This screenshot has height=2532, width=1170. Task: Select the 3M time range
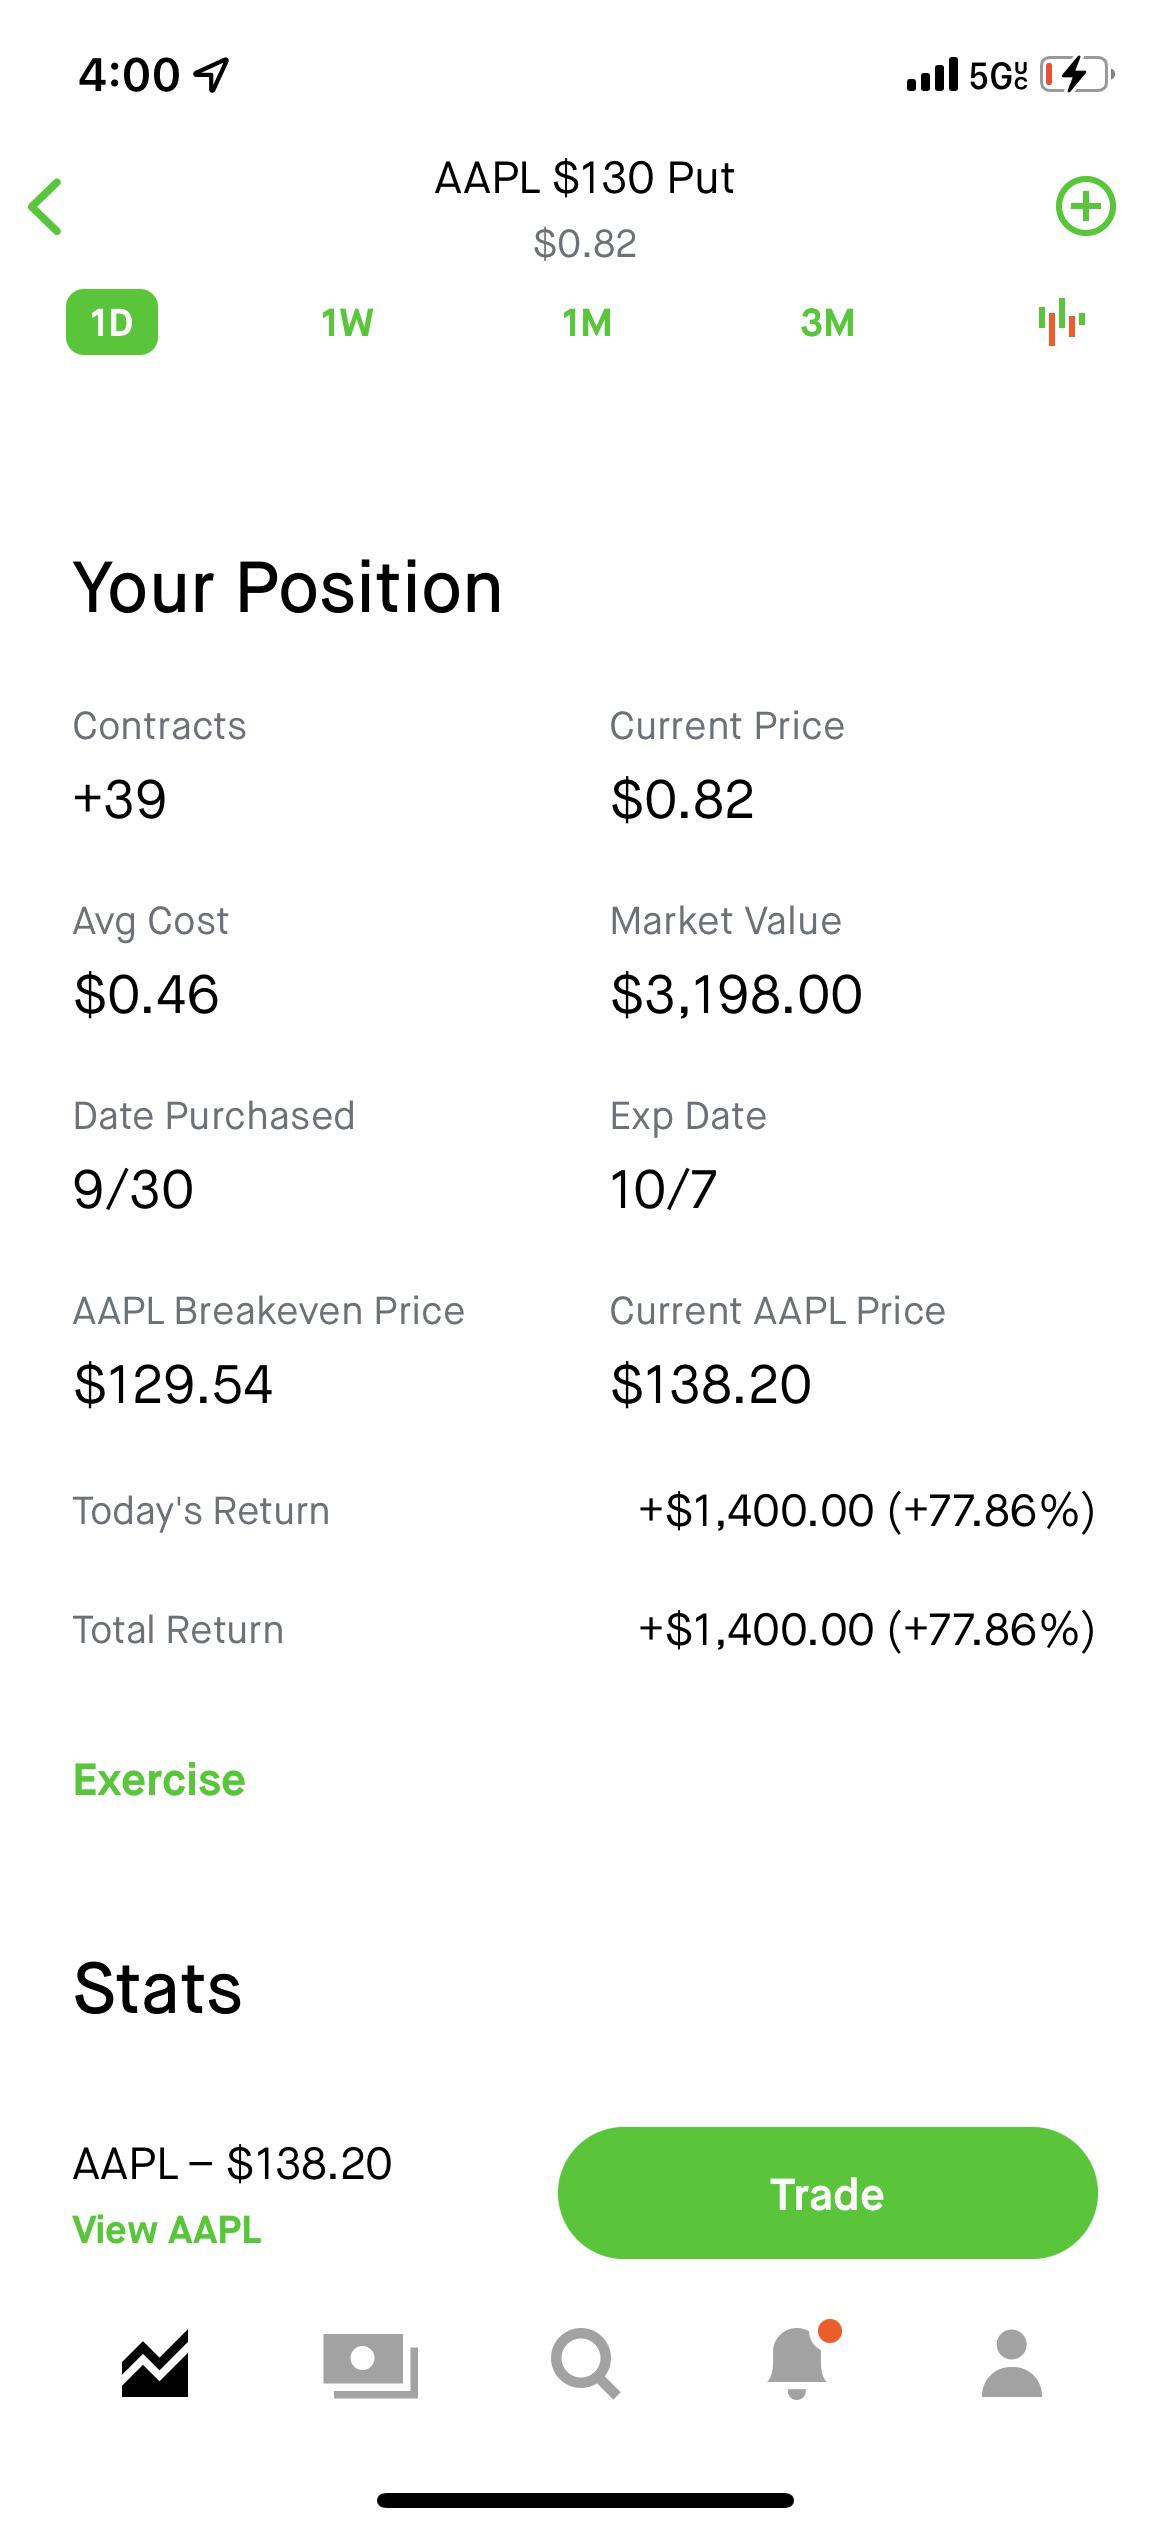coord(827,323)
